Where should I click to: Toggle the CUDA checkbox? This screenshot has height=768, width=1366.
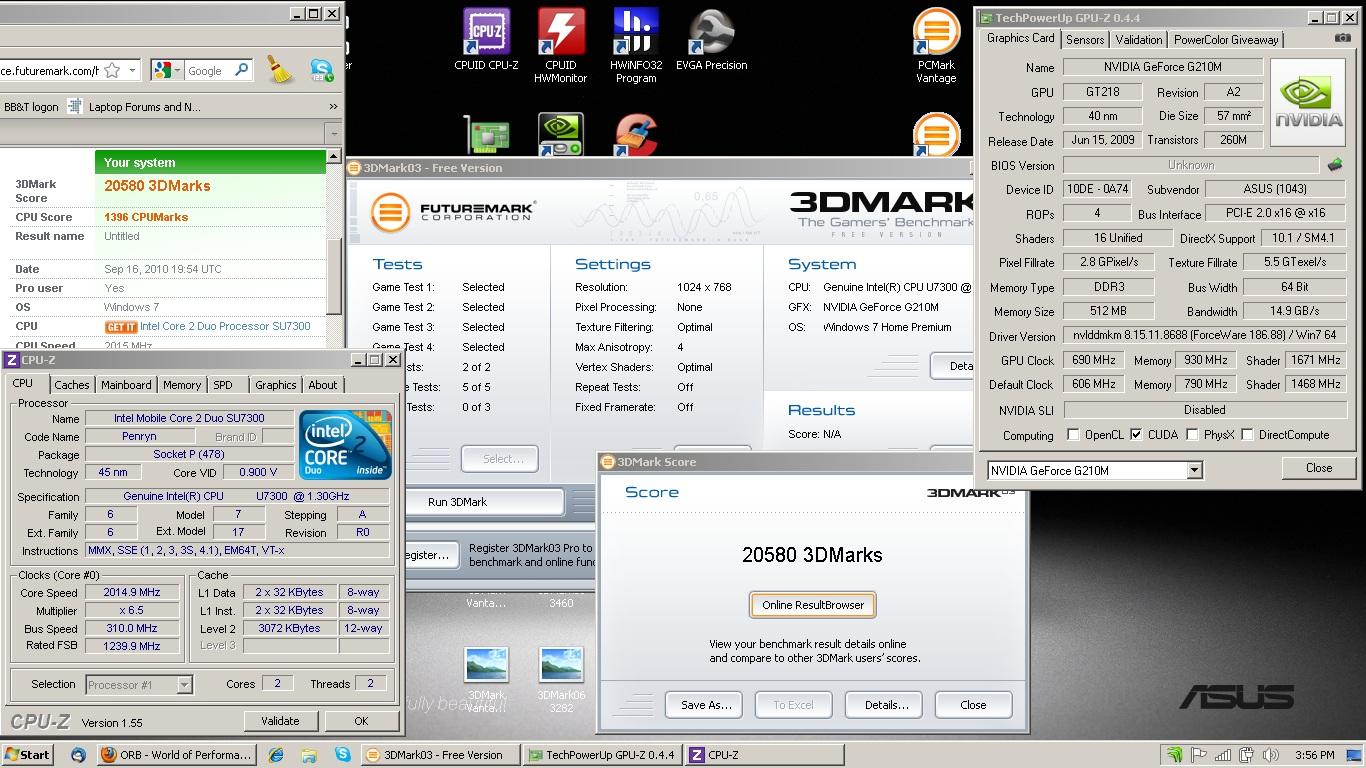tap(1136, 435)
